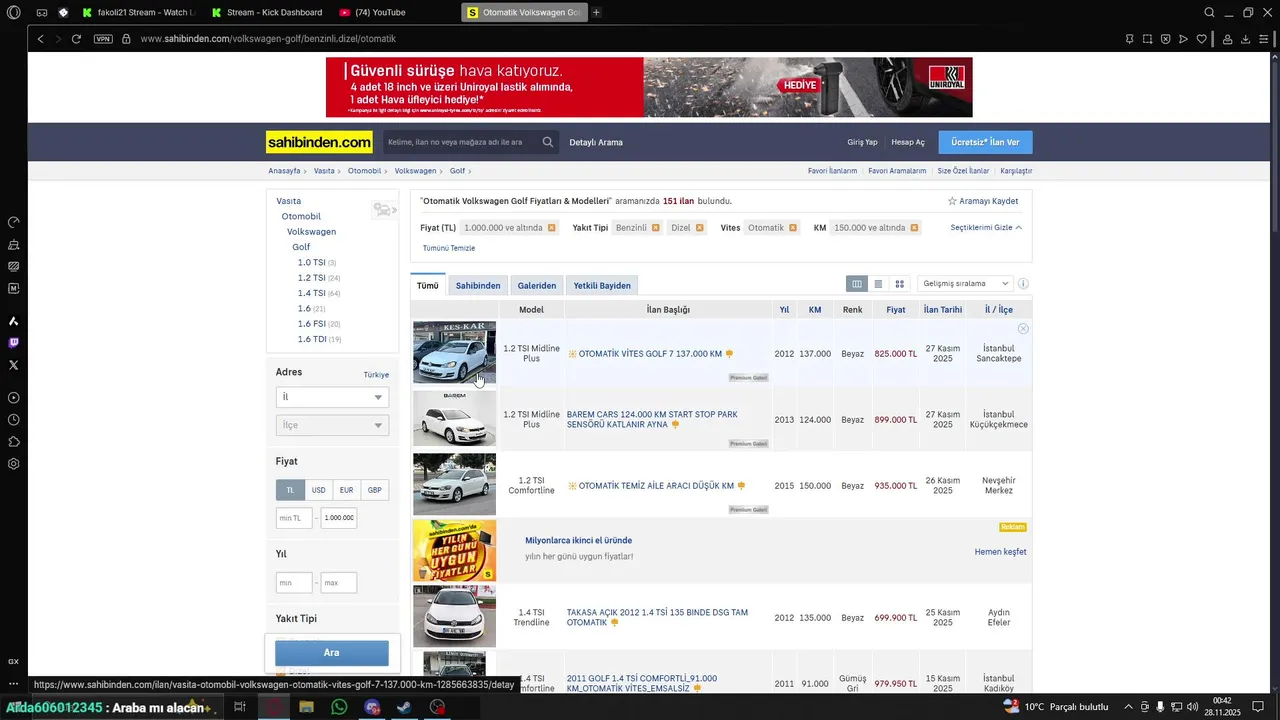The width and height of the screenshot is (1280, 720).
Task: Switch to the Yetkili Bayiden tab
Action: tap(602, 285)
